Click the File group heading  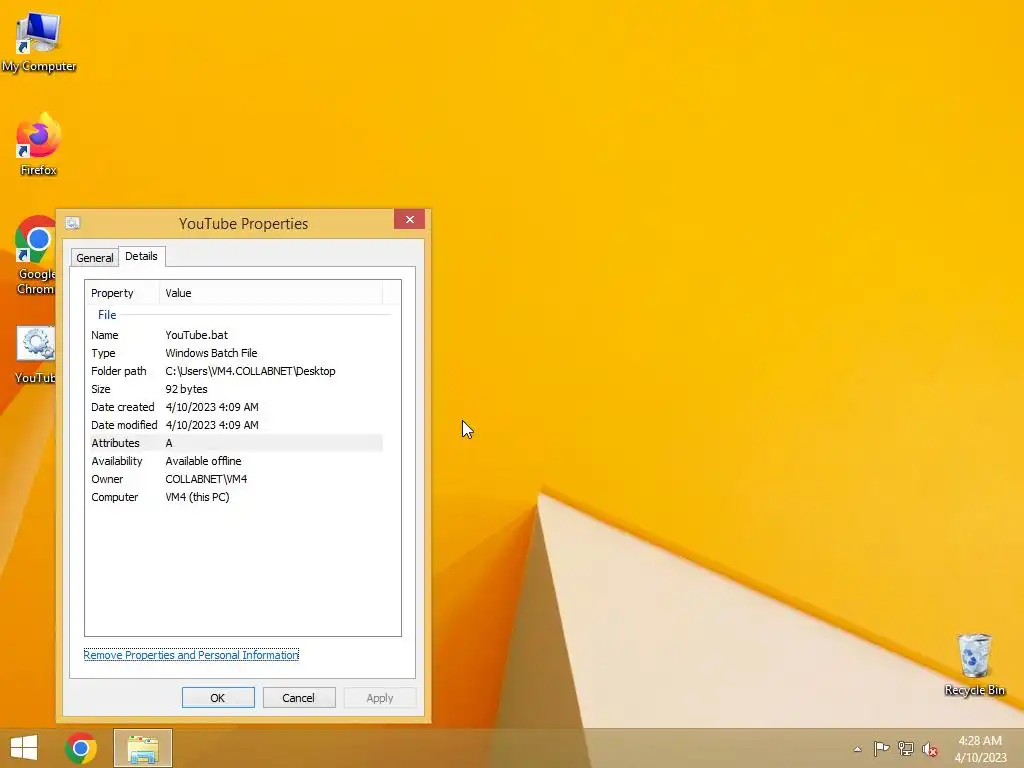click(x=107, y=315)
